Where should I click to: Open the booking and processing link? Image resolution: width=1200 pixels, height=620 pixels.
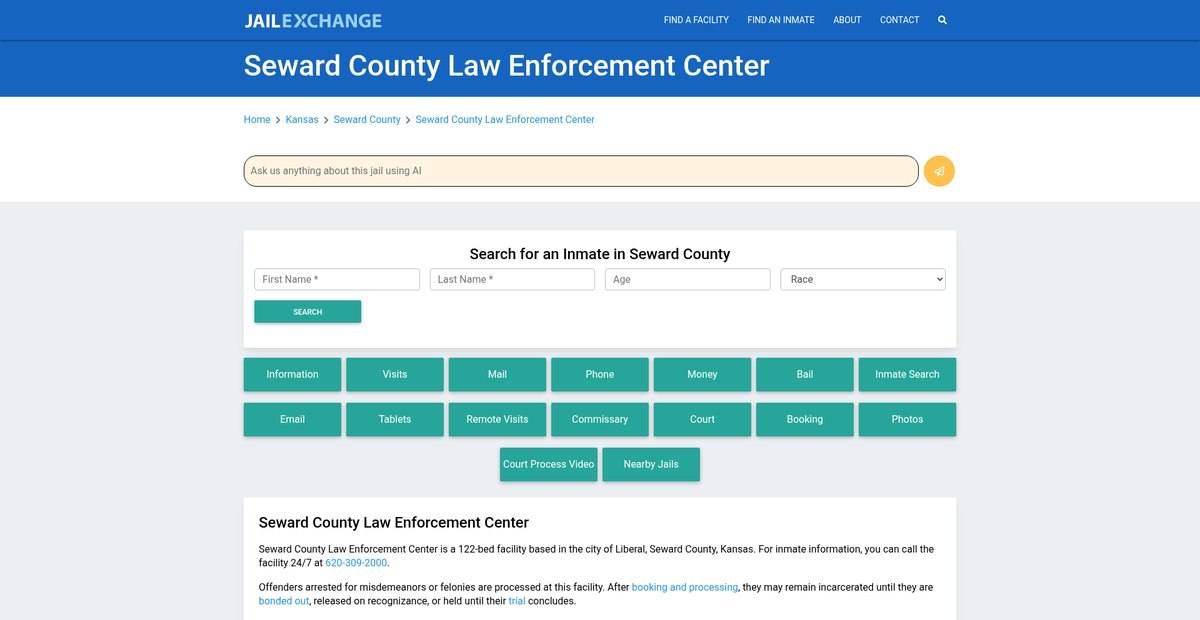(x=685, y=587)
